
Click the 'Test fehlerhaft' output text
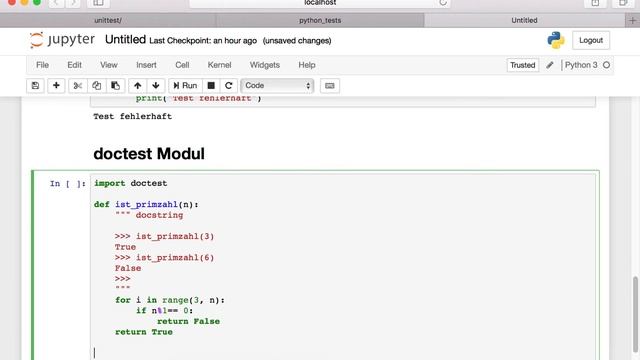click(x=132, y=116)
